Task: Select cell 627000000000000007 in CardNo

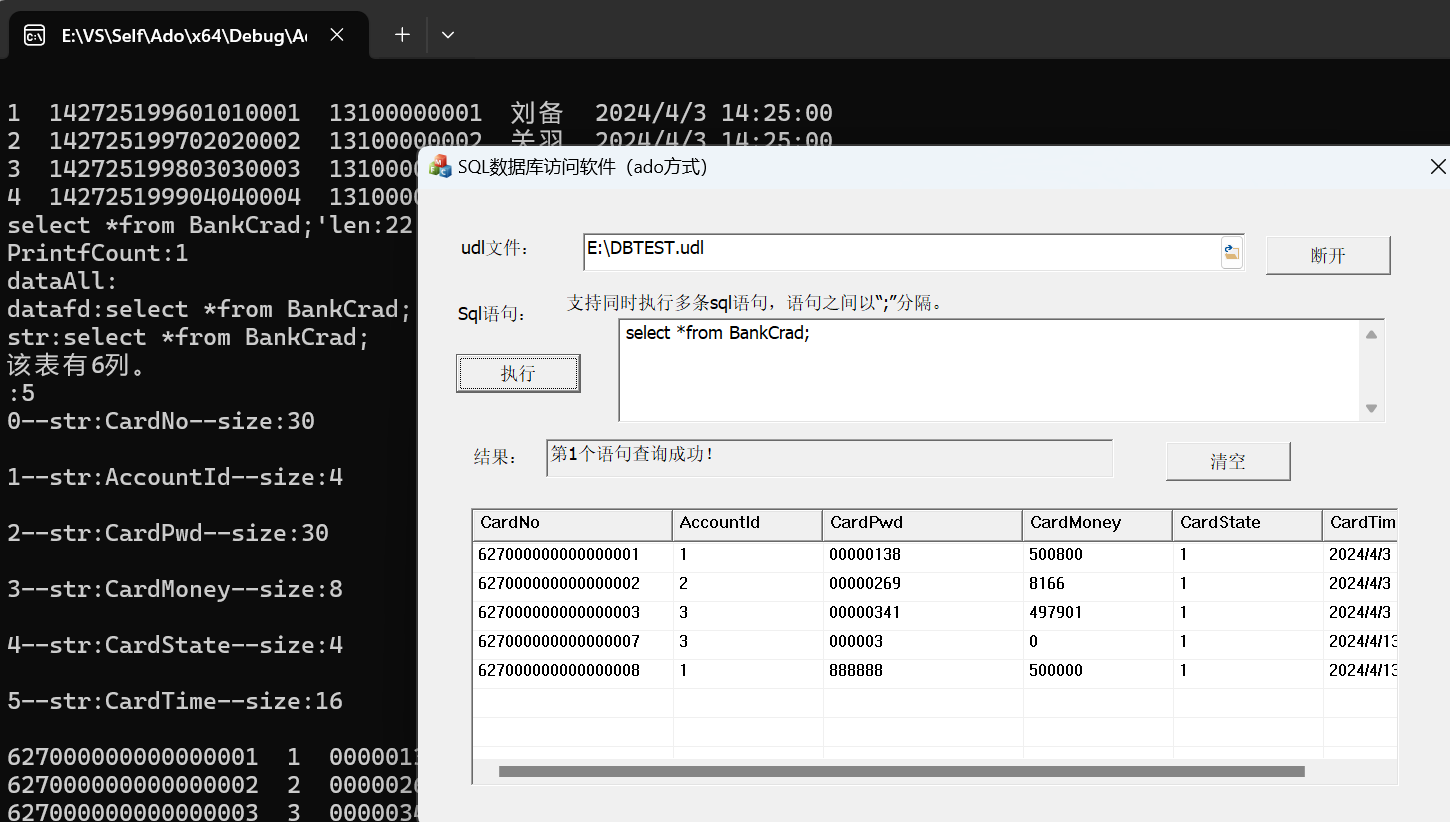Action: coord(573,641)
